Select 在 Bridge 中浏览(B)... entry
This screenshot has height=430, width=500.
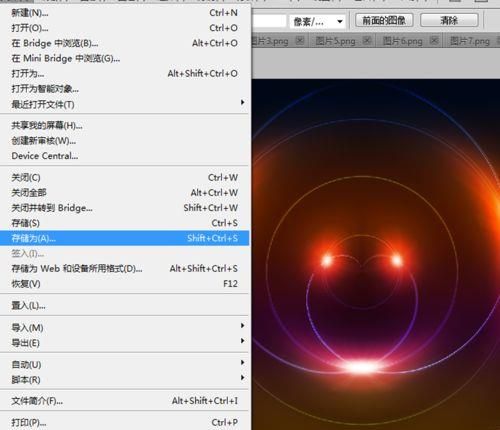[124, 43]
